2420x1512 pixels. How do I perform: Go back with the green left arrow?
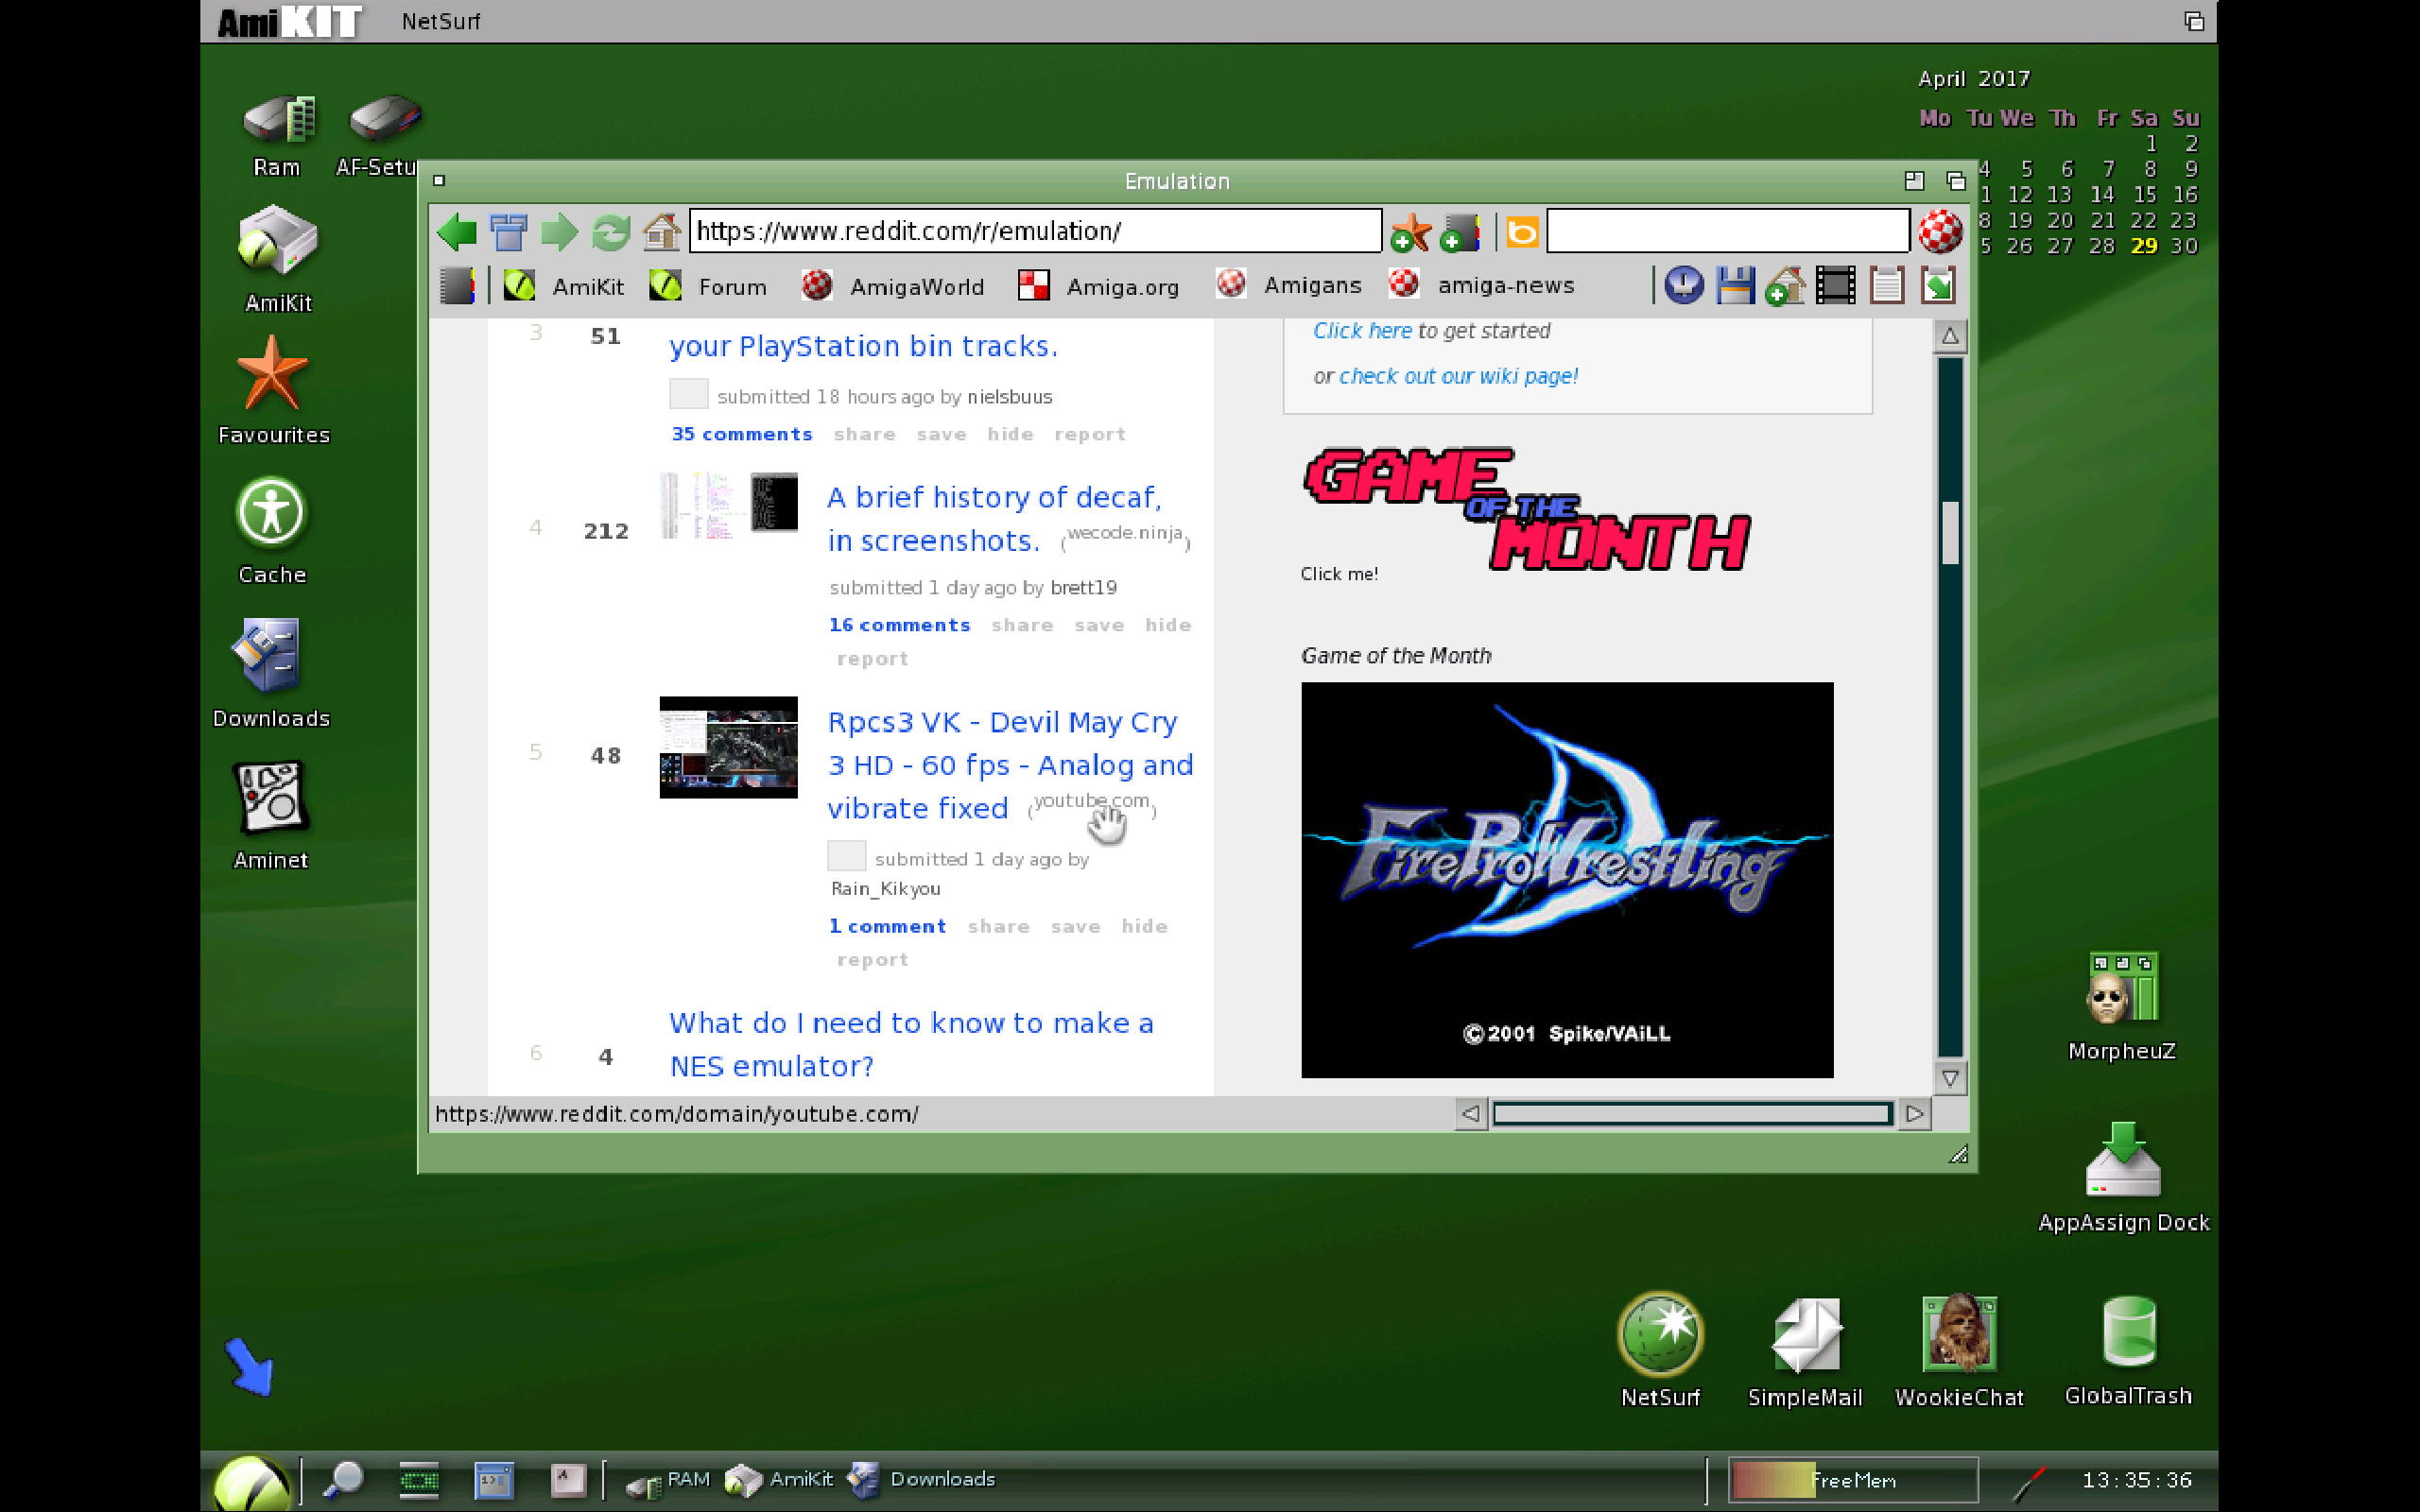pyautogui.click(x=457, y=232)
